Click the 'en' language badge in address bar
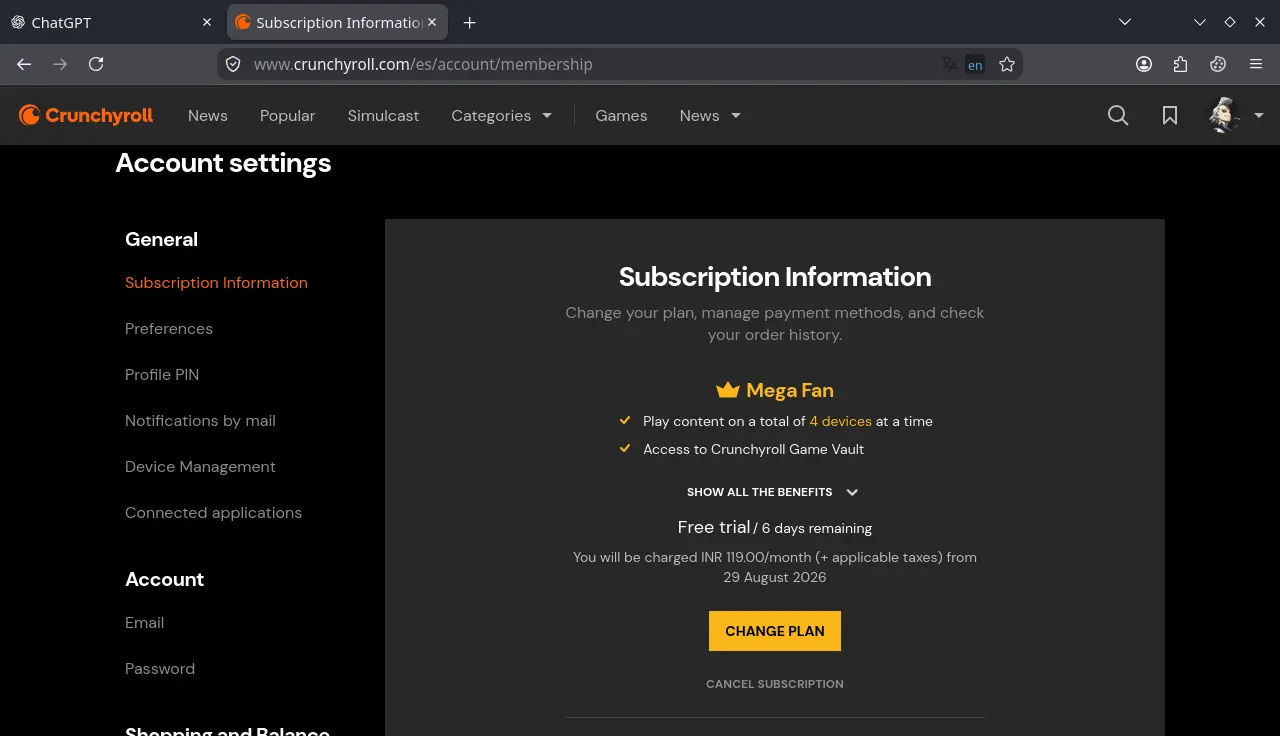The height and width of the screenshot is (736, 1280). pos(975,65)
